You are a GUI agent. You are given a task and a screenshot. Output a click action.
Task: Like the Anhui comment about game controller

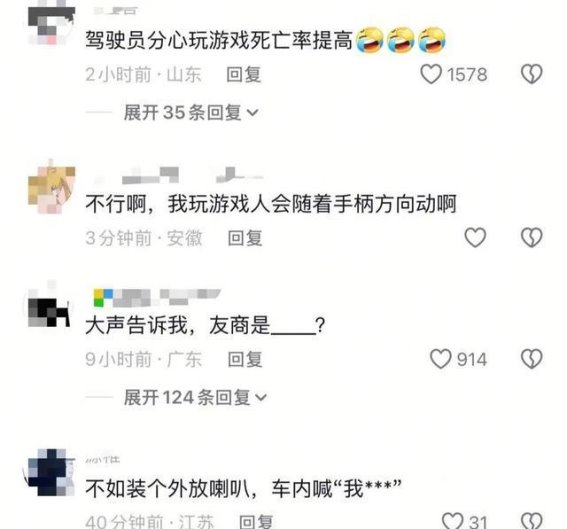pyautogui.click(x=475, y=238)
